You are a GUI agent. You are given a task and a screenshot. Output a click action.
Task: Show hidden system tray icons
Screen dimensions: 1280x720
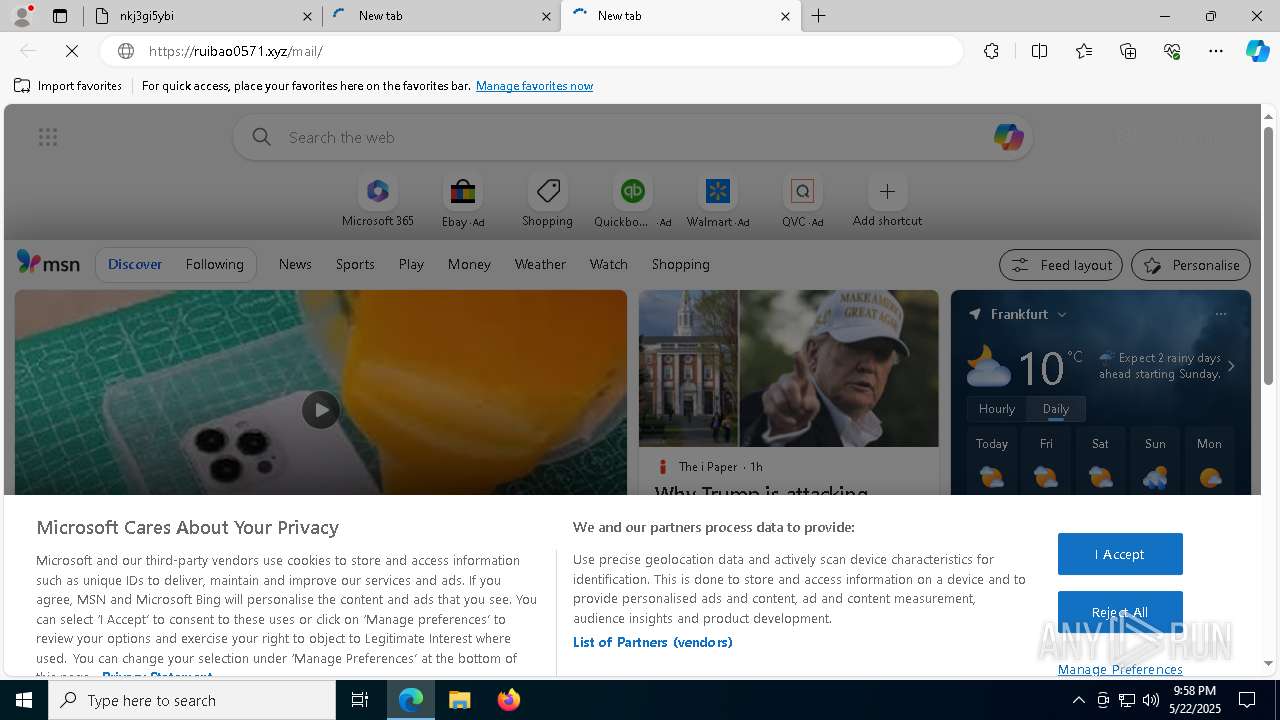coord(1078,700)
